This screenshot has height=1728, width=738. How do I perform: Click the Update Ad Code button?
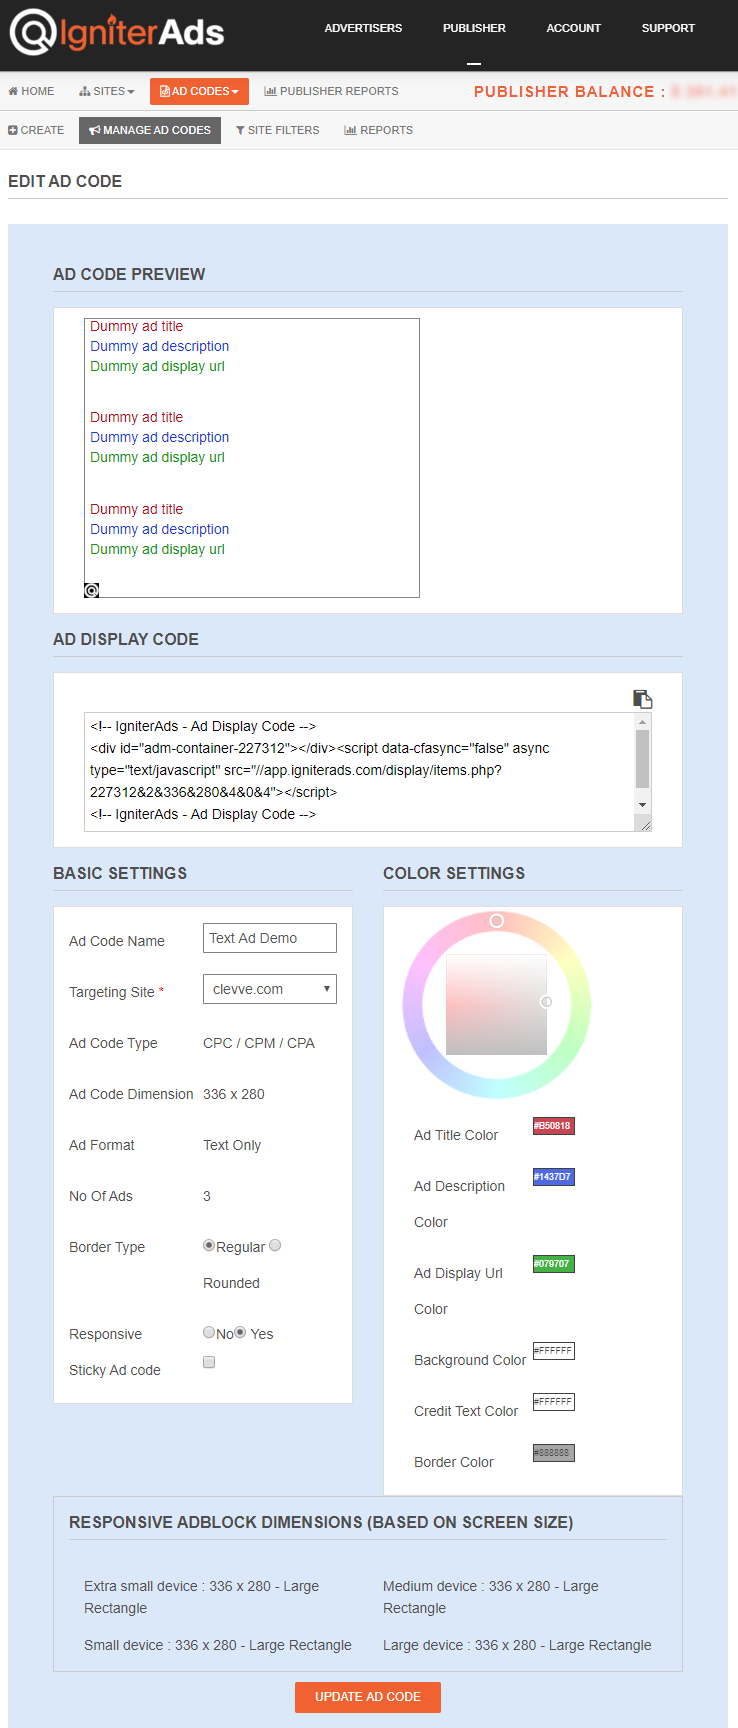[x=368, y=1697]
